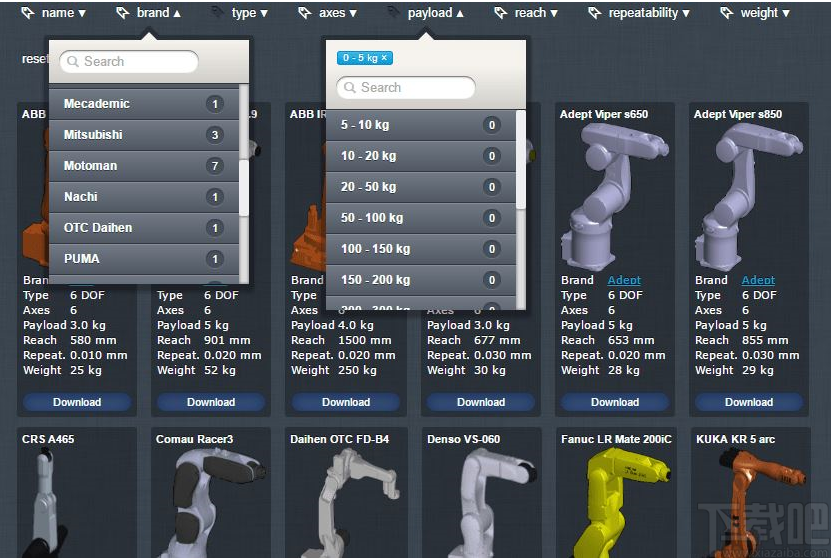Download the robot with 677 mm reach
Image resolution: width=832 pixels, height=558 pixels.
click(481, 403)
